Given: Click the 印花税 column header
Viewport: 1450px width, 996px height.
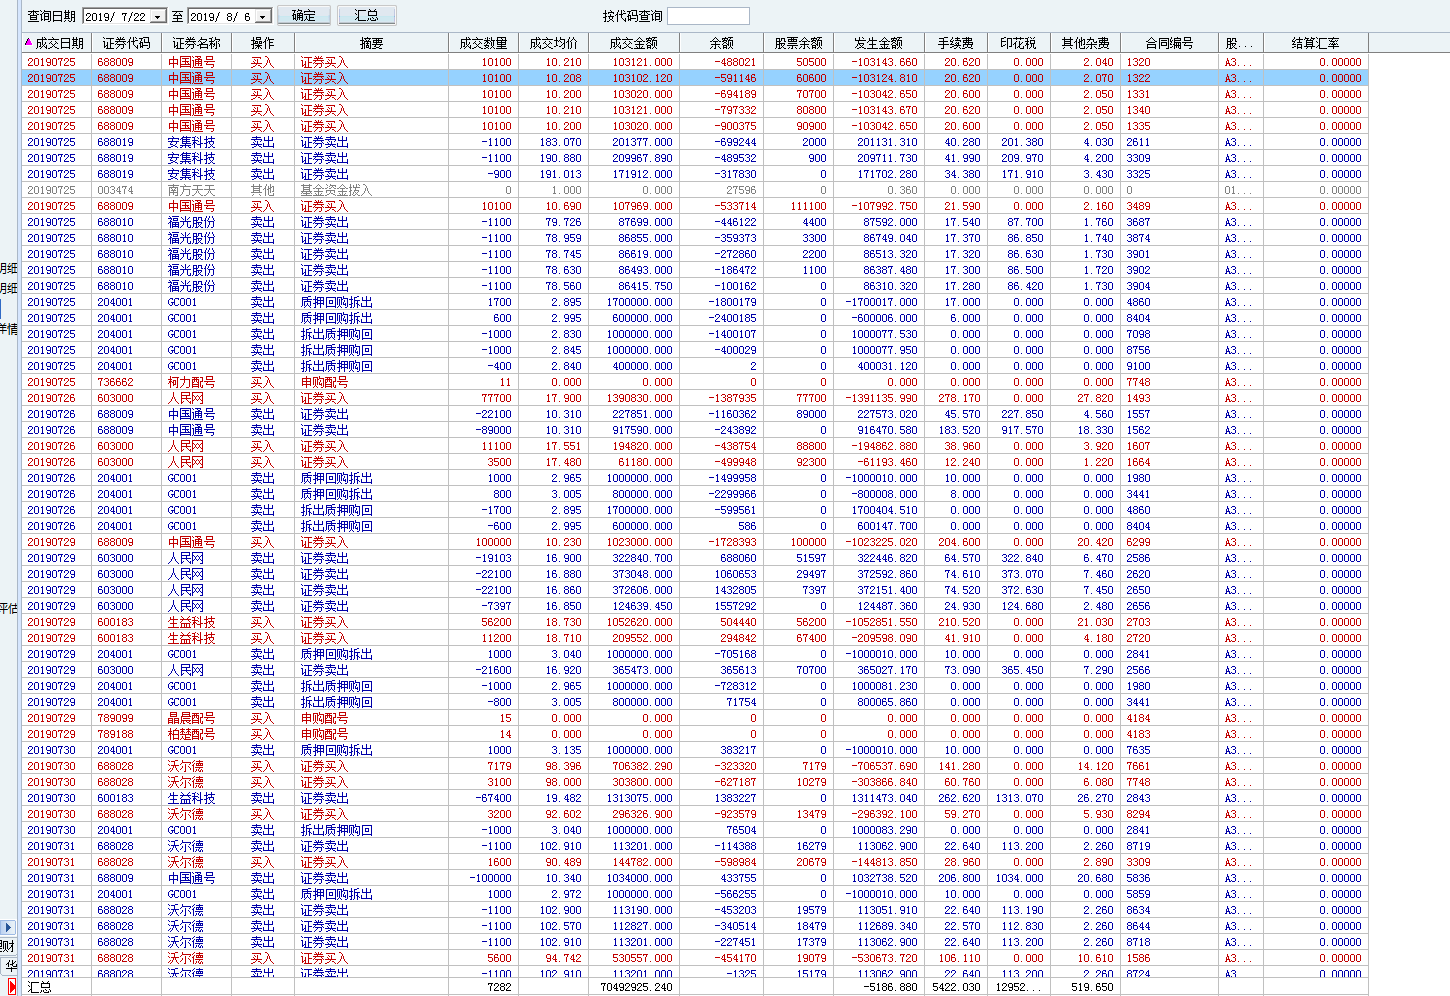Looking at the screenshot, I should pyautogui.click(x=1018, y=43).
